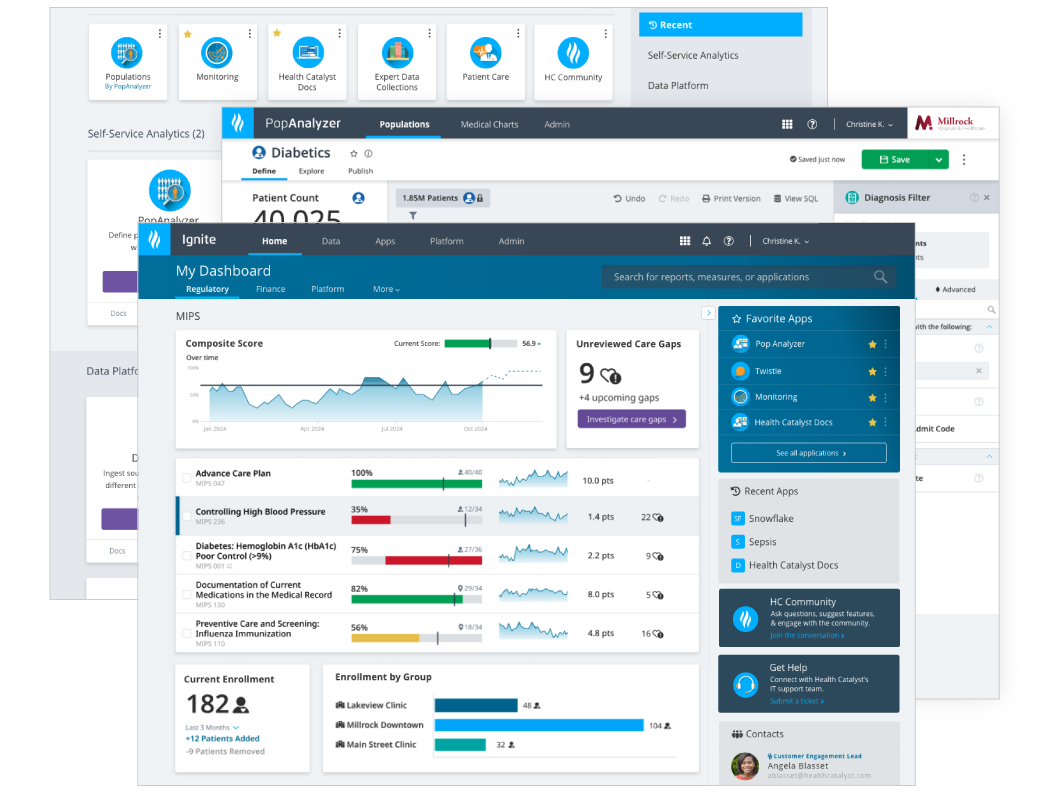1050x795 pixels.
Task: Open the Ignite notifications bell icon
Action: (x=706, y=241)
